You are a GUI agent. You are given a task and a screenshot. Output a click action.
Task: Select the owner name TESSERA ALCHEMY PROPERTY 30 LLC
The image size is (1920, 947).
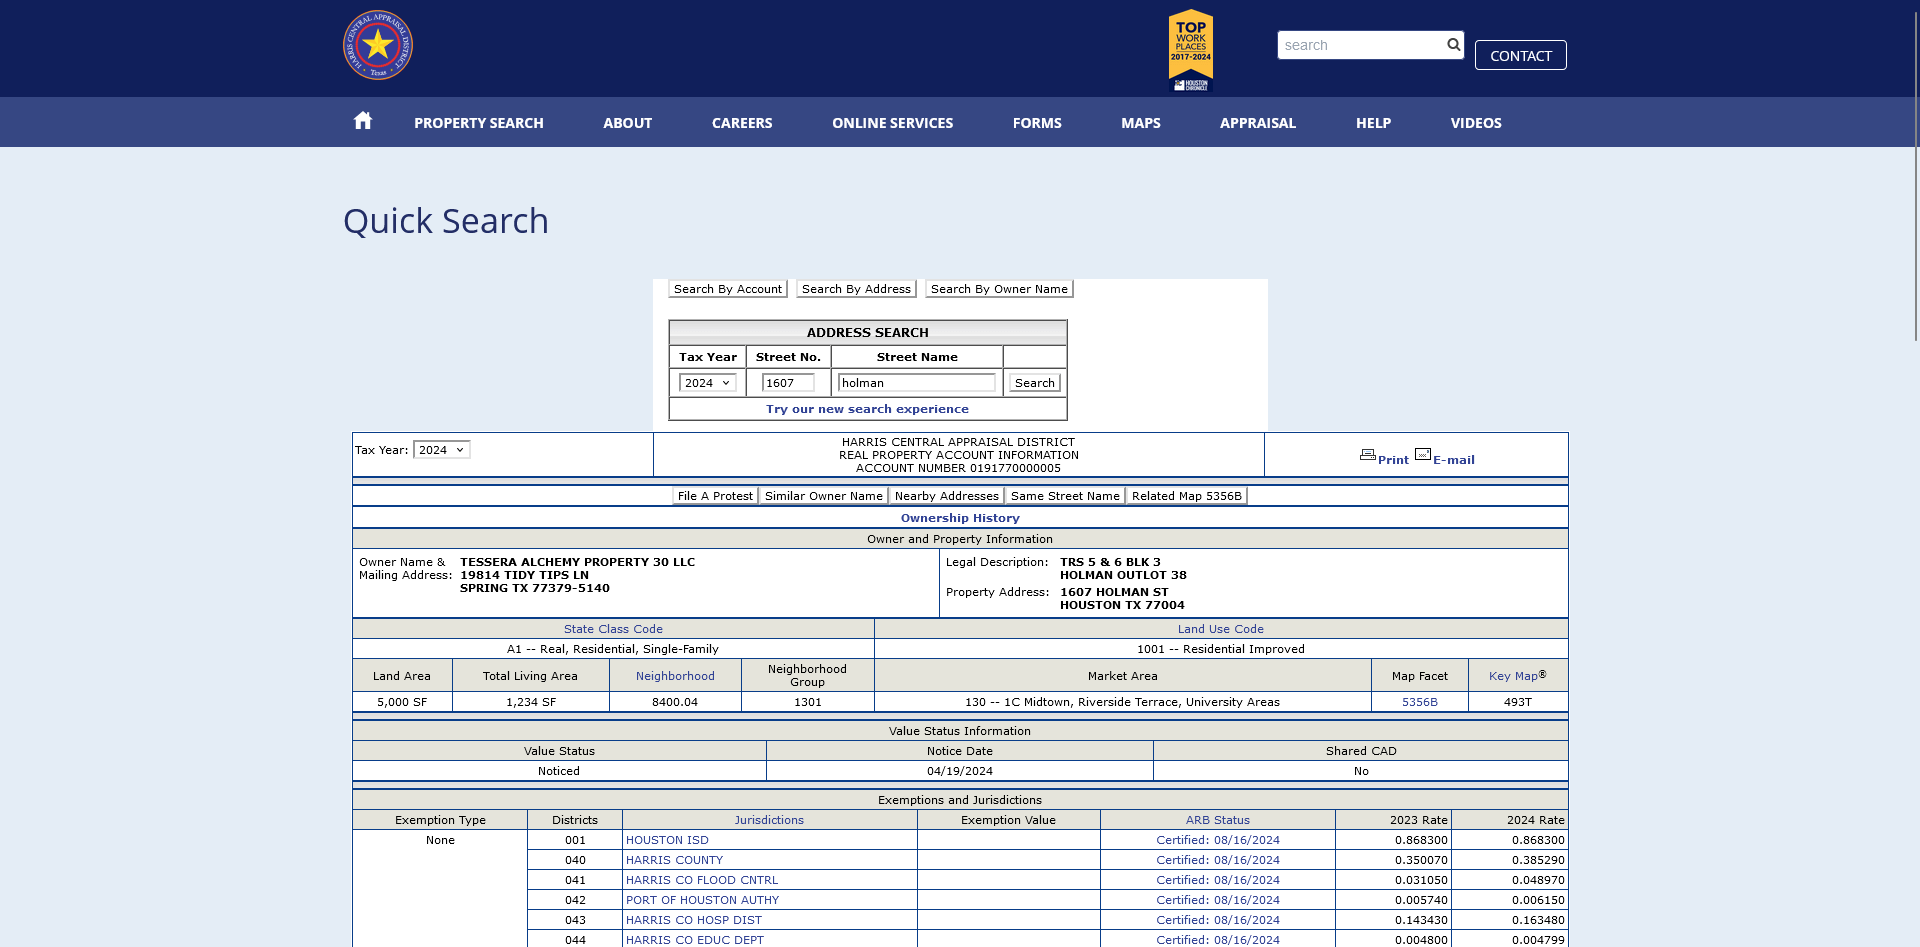[577, 562]
